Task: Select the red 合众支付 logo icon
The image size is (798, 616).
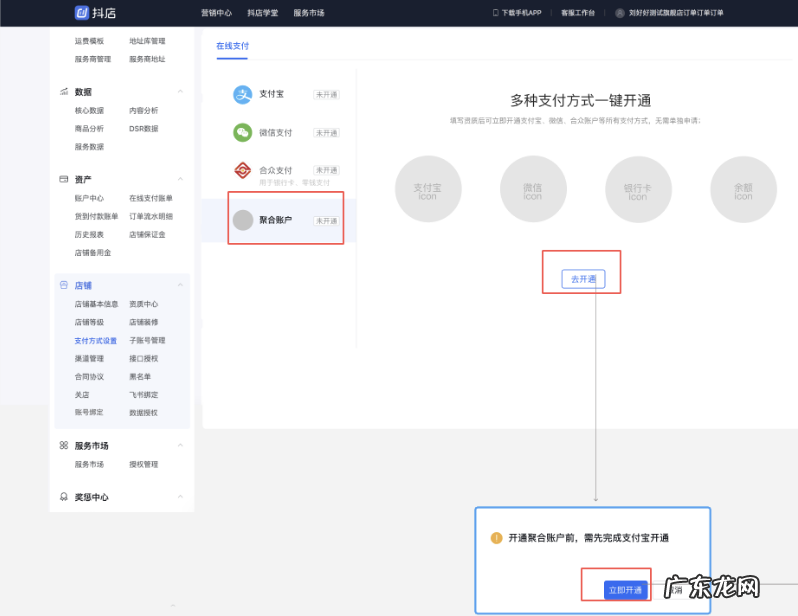Action: click(x=243, y=171)
